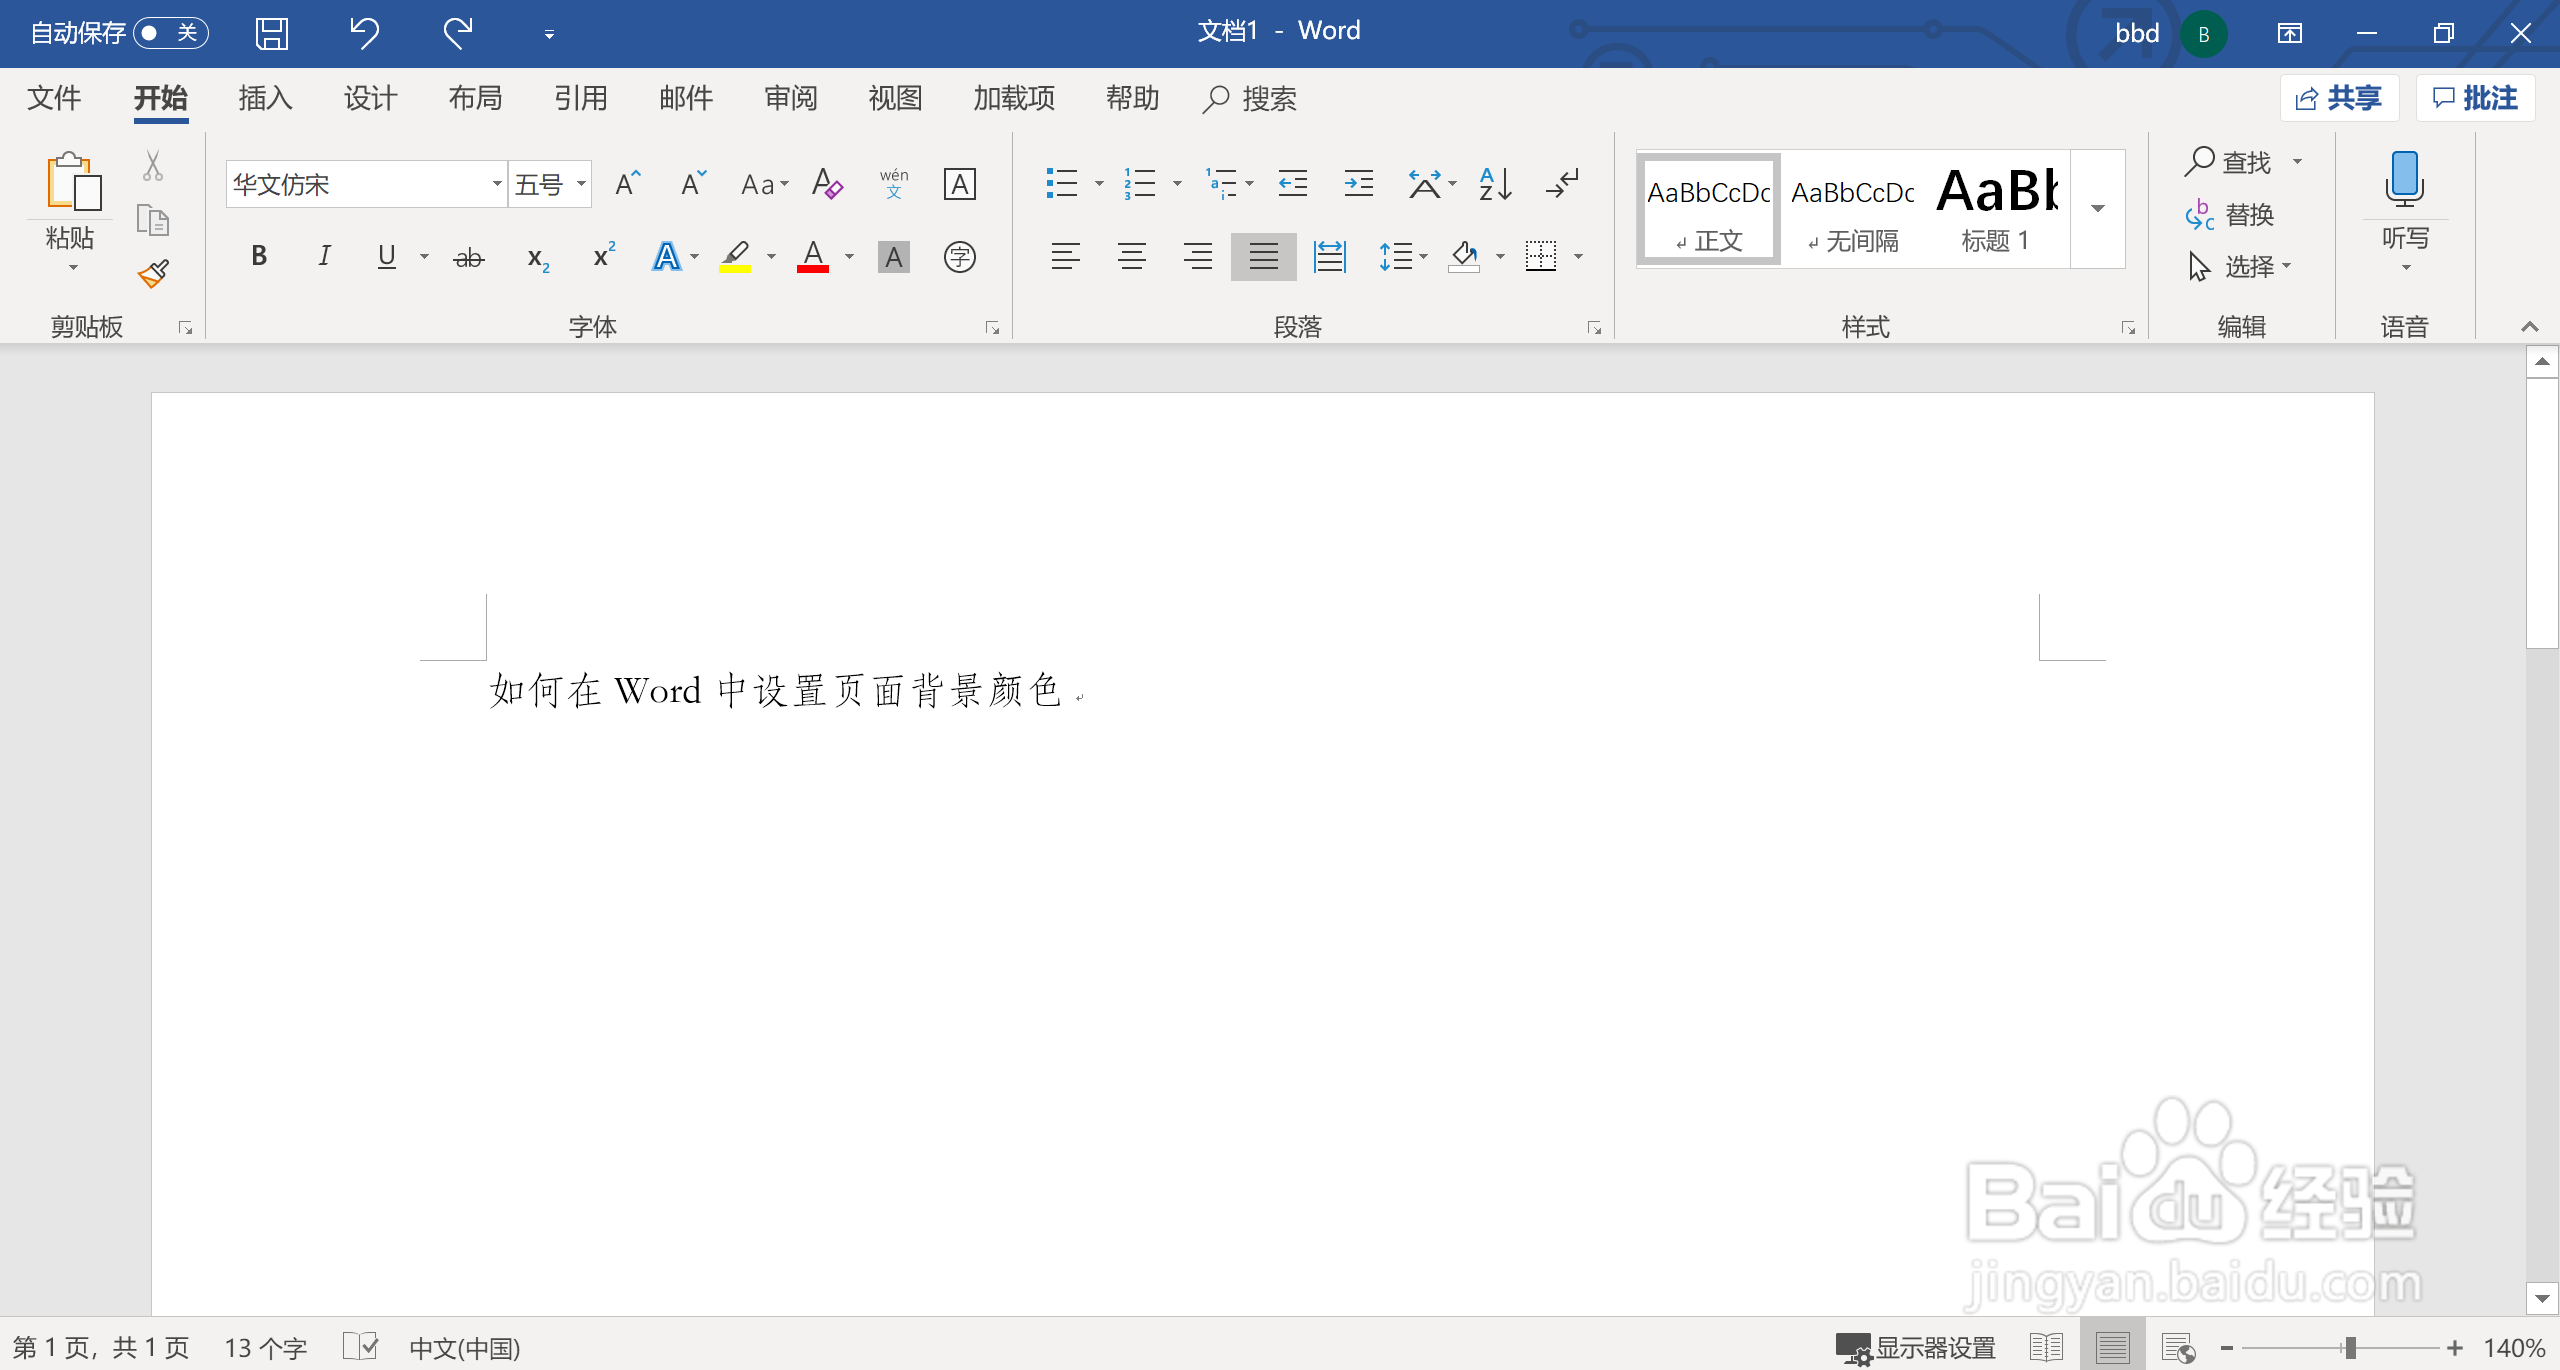Image resolution: width=2560 pixels, height=1370 pixels.
Task: Click the Format Painter brush icon
Action: (153, 273)
